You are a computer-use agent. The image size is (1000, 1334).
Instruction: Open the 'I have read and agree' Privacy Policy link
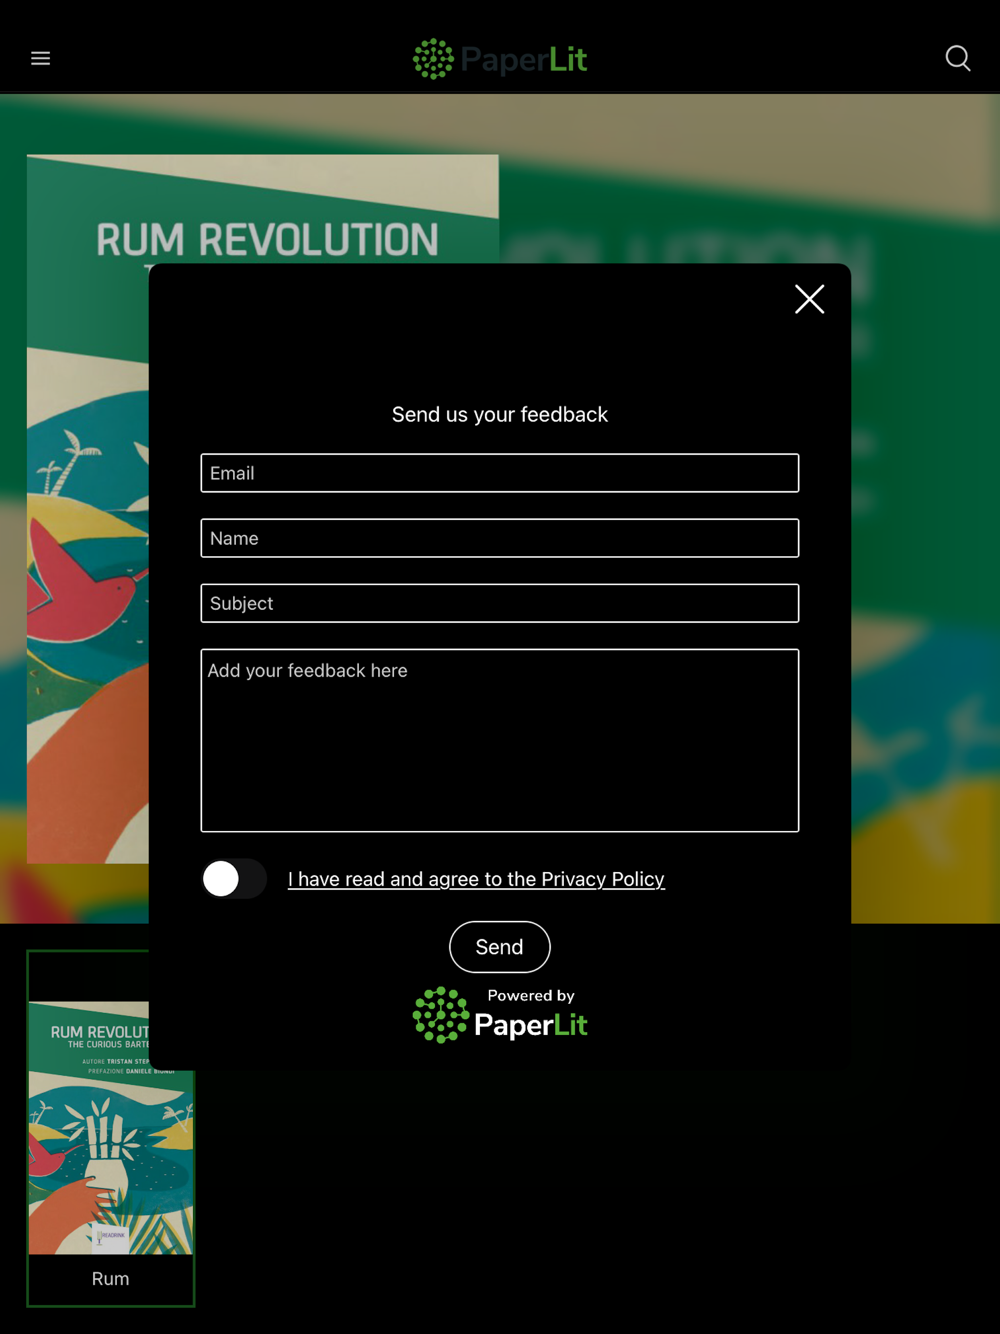476,879
